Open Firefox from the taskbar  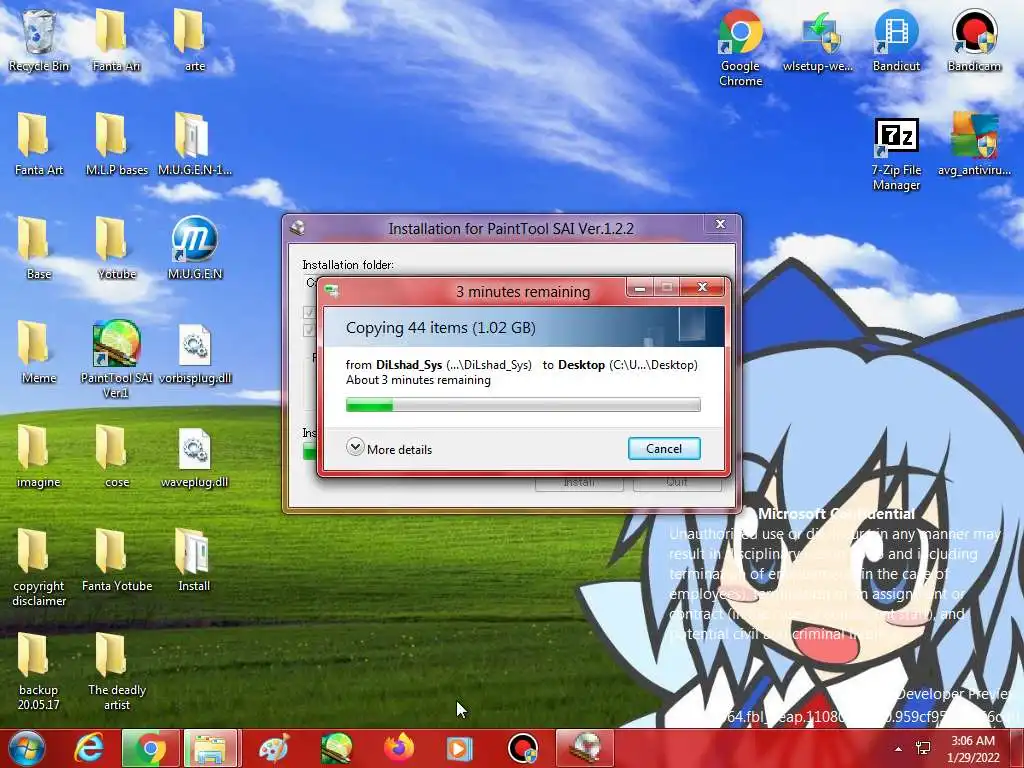(398, 748)
